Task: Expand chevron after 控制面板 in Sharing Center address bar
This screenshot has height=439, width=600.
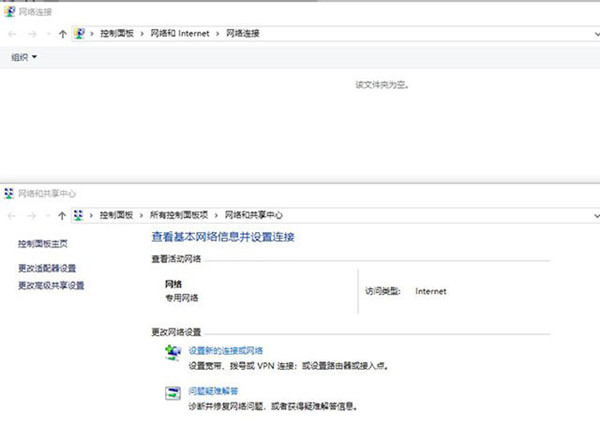Action: click(141, 215)
